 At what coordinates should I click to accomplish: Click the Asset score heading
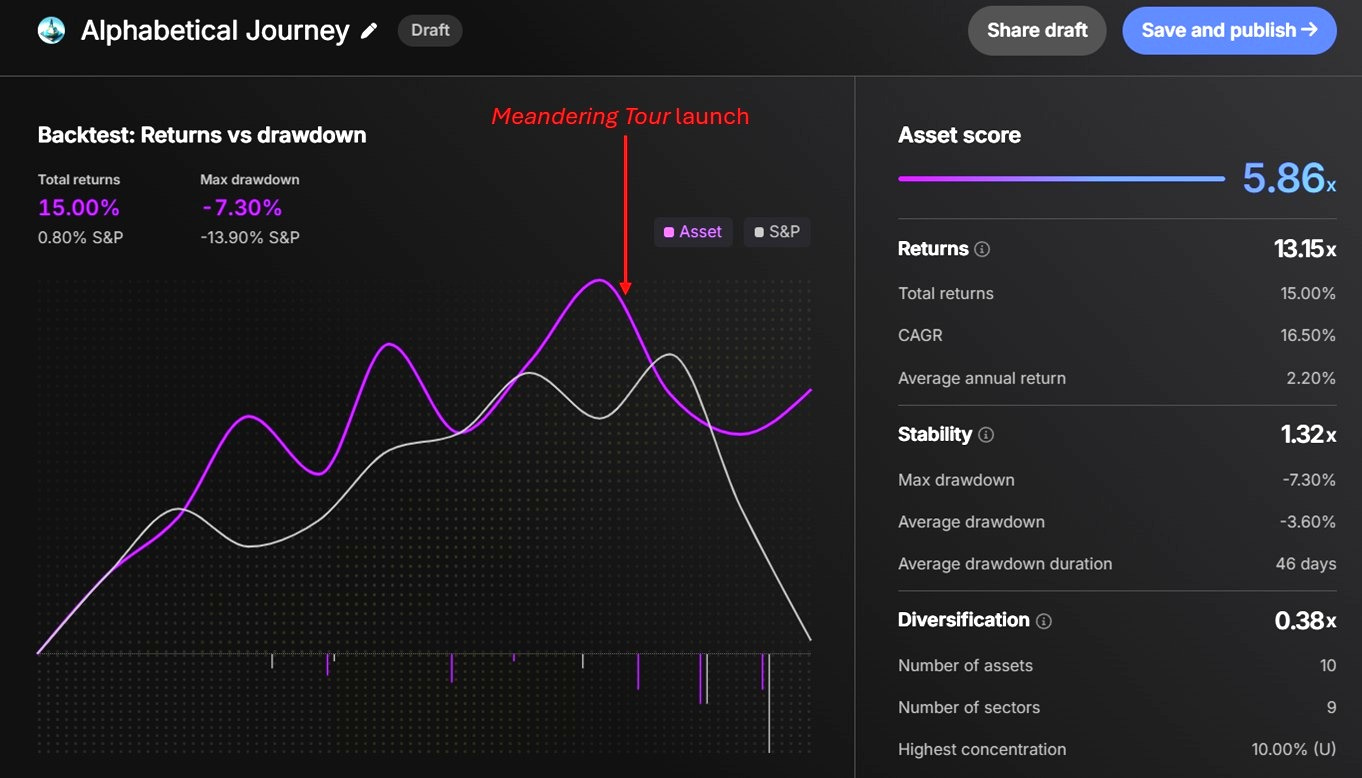[x=959, y=135]
